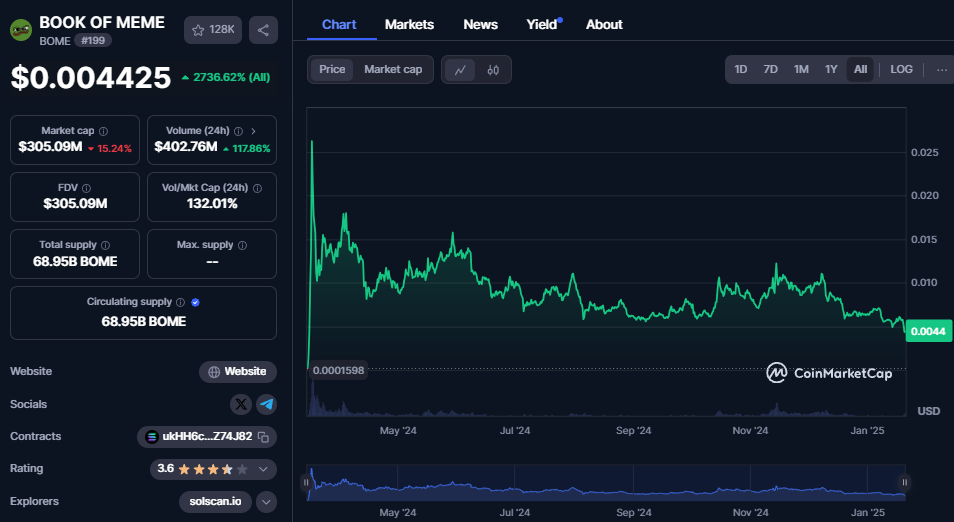Click the Circulating supply info icon
The width and height of the screenshot is (954, 522).
[180, 302]
